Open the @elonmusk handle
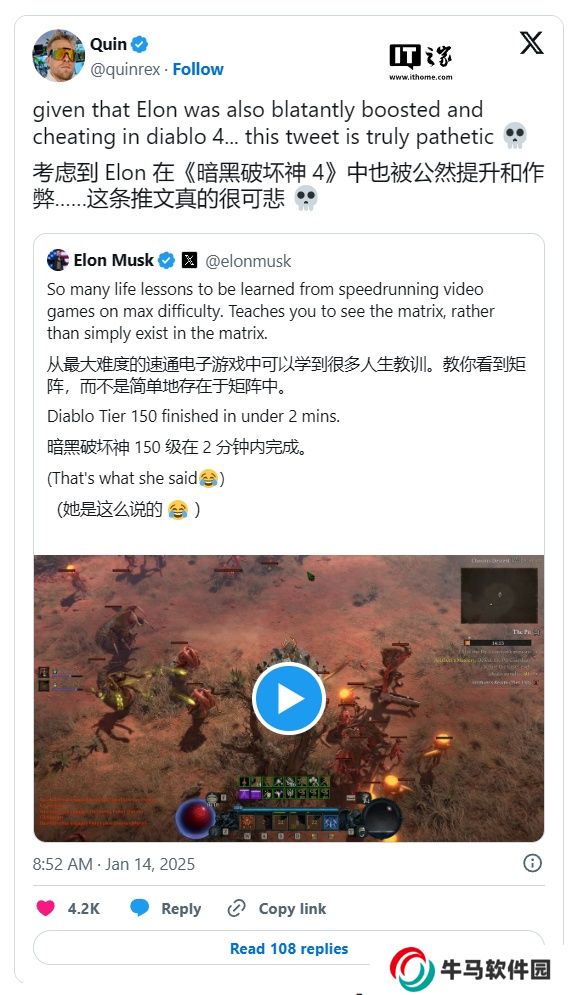 coord(248,261)
